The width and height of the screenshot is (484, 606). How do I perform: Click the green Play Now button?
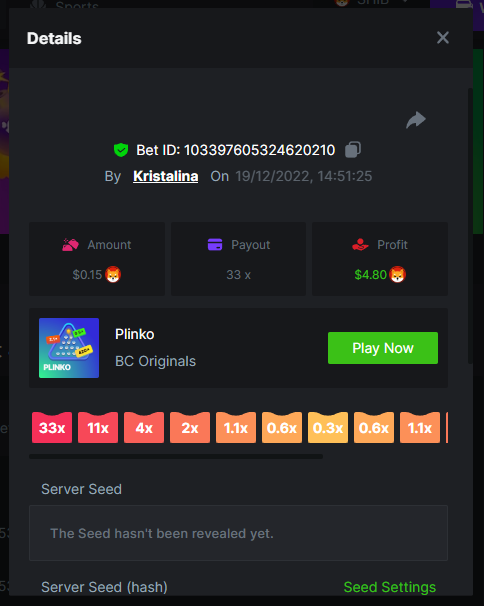point(383,348)
